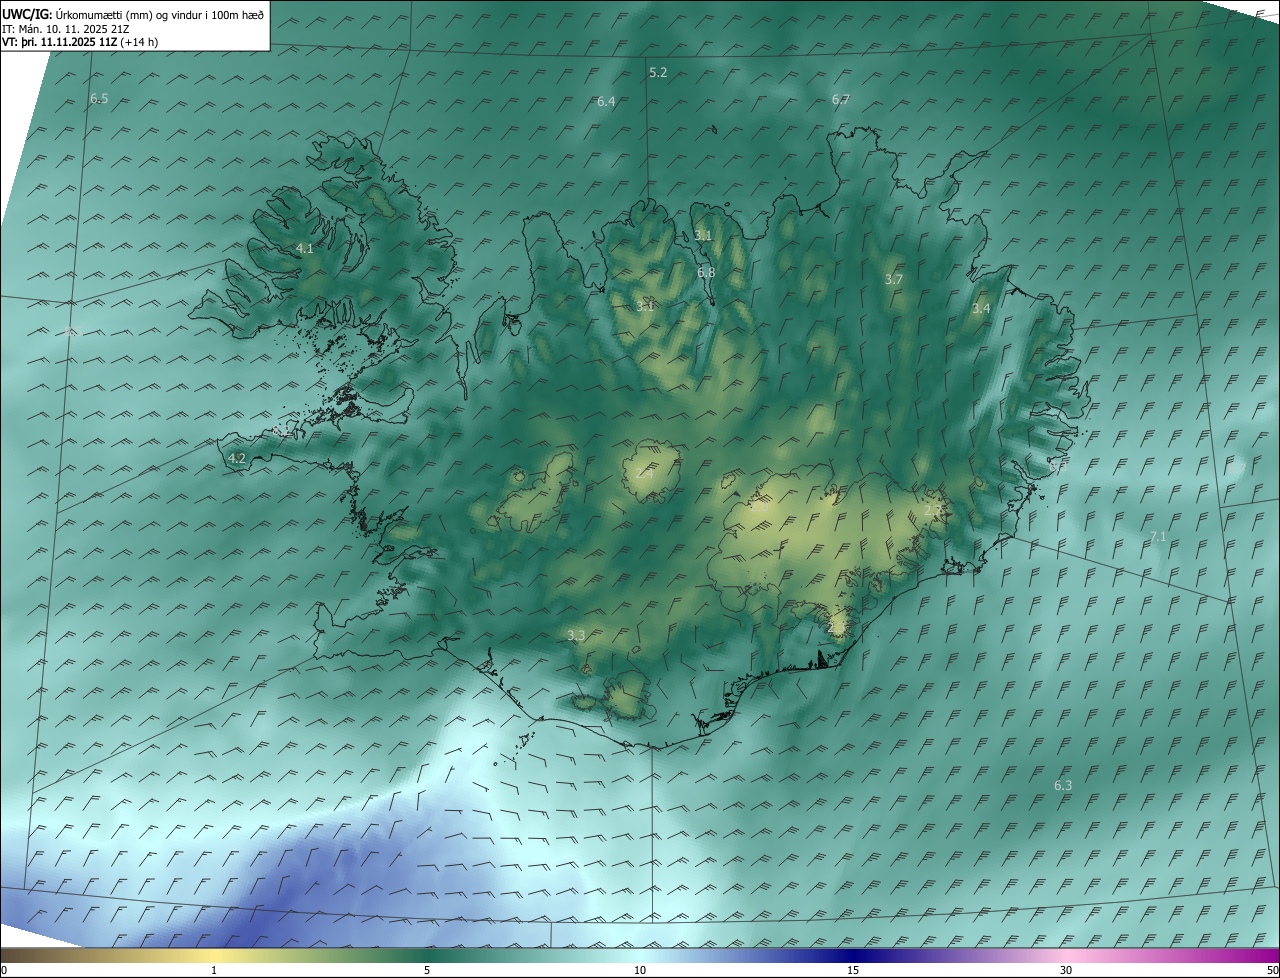Viewport: 1280px width, 978px height.
Task: Click the 6.7 precipitation value
Action: tap(841, 99)
